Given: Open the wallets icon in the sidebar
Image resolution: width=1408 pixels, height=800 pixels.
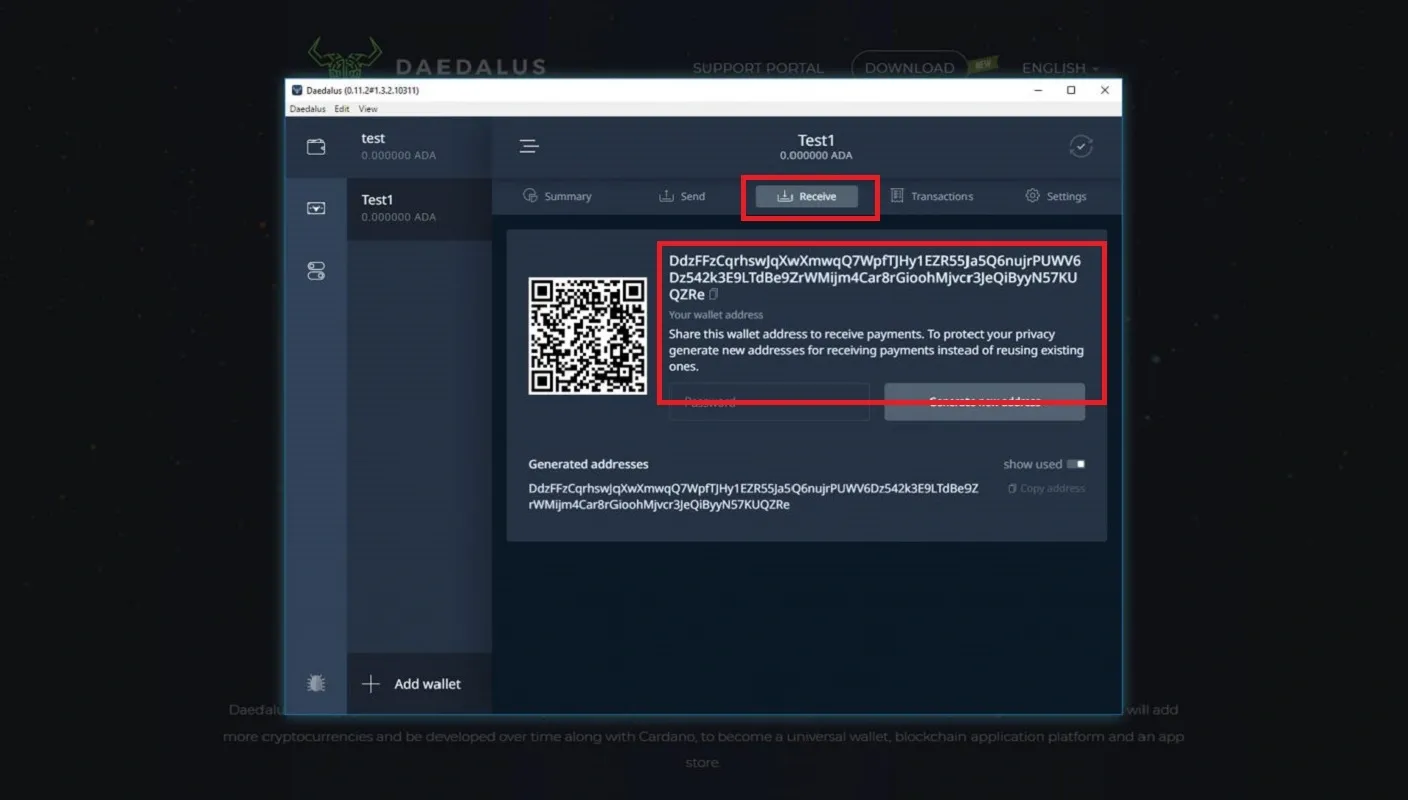Looking at the screenshot, I should (316, 147).
